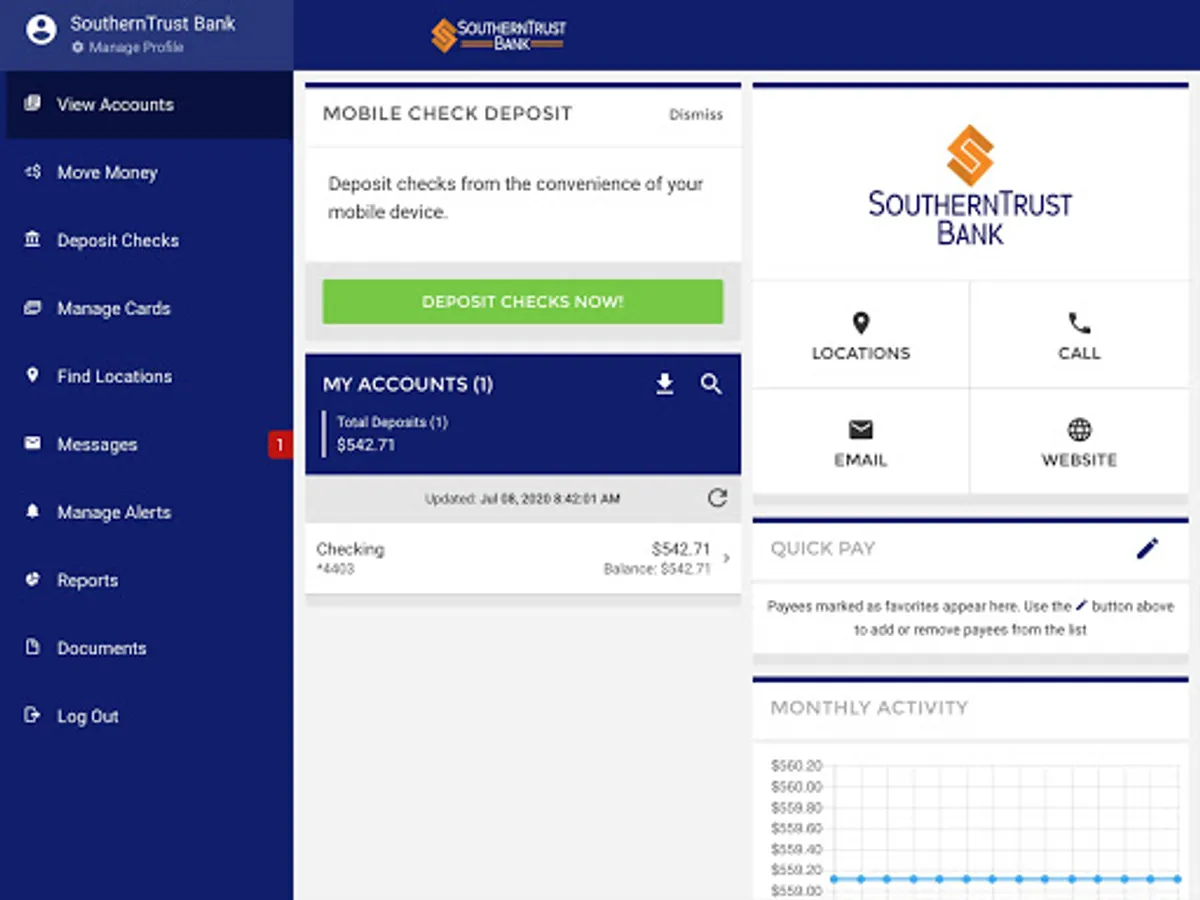
Task: Click the View Accounts sidebar icon
Action: pos(33,103)
